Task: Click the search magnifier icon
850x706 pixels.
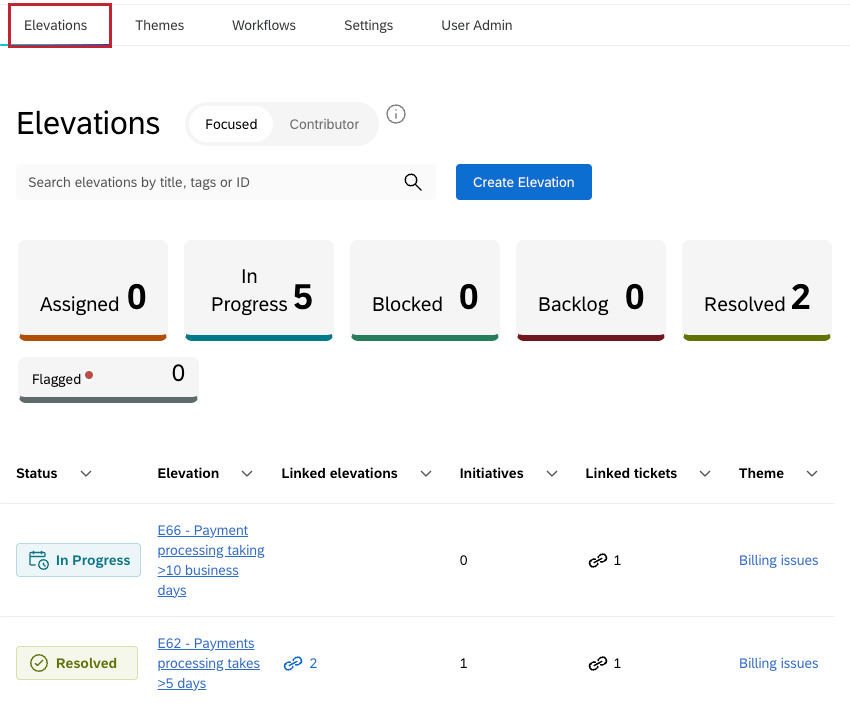Action: coord(412,182)
